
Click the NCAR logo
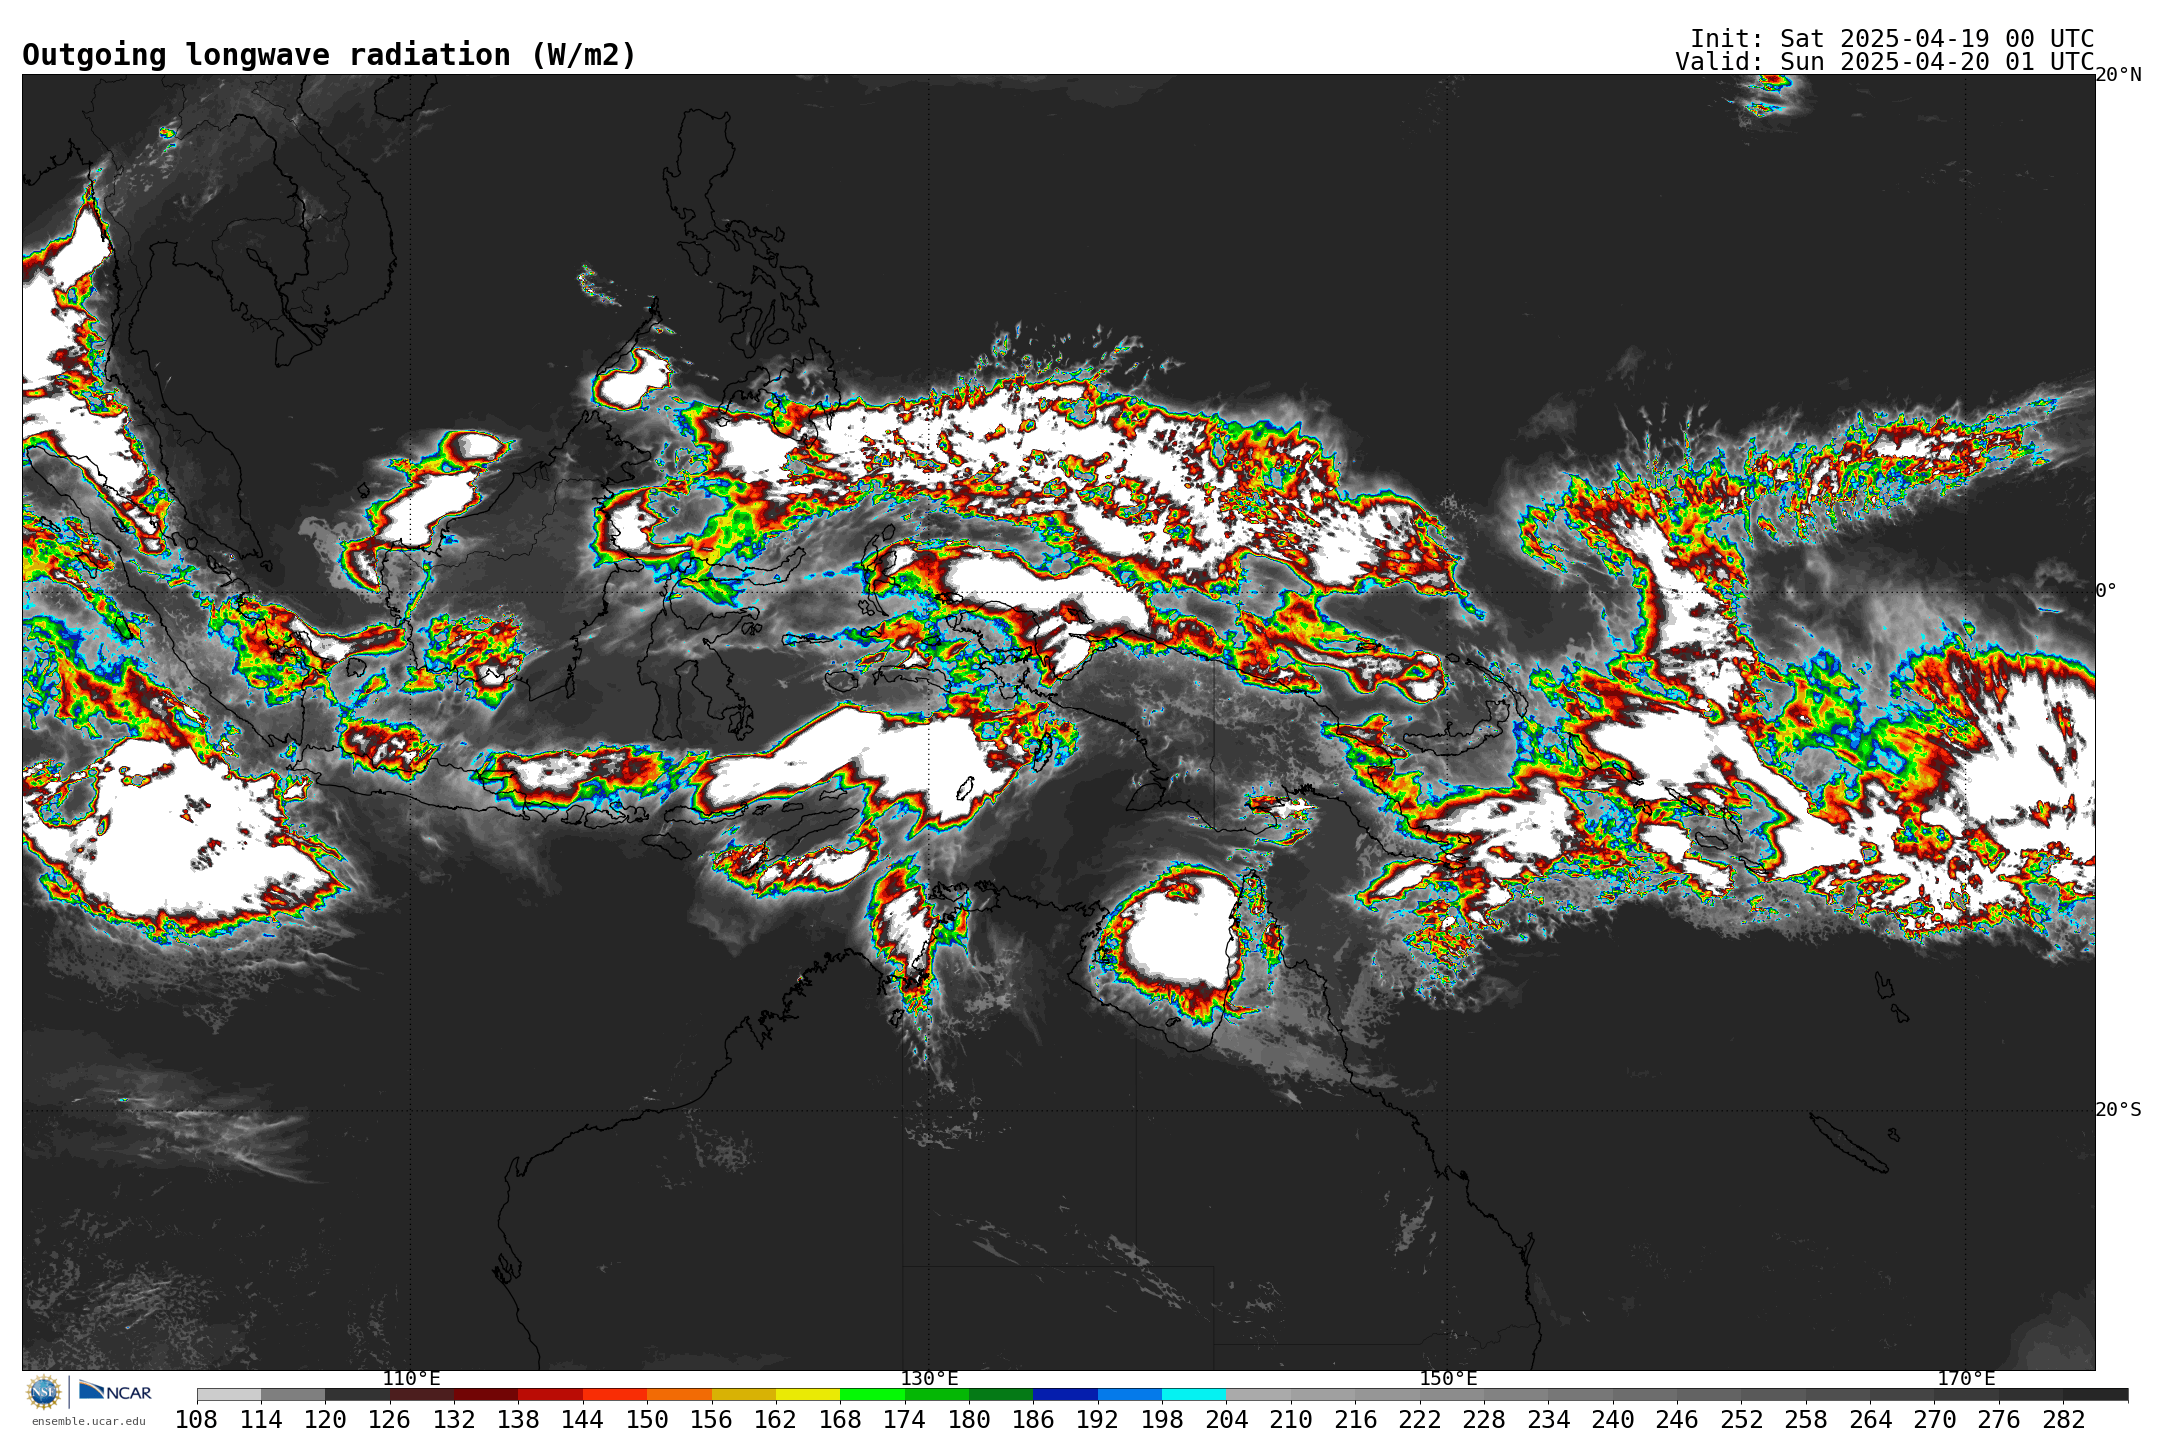(115, 1391)
